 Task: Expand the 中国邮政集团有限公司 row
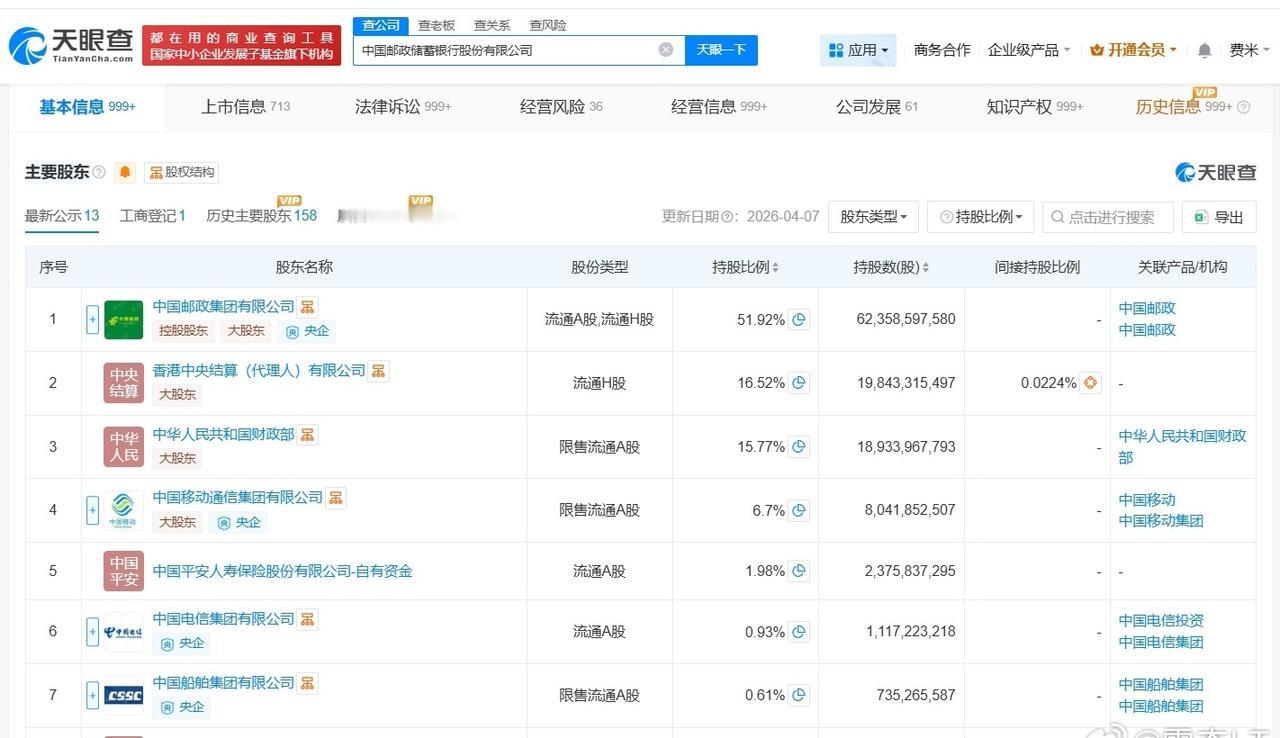(x=93, y=320)
